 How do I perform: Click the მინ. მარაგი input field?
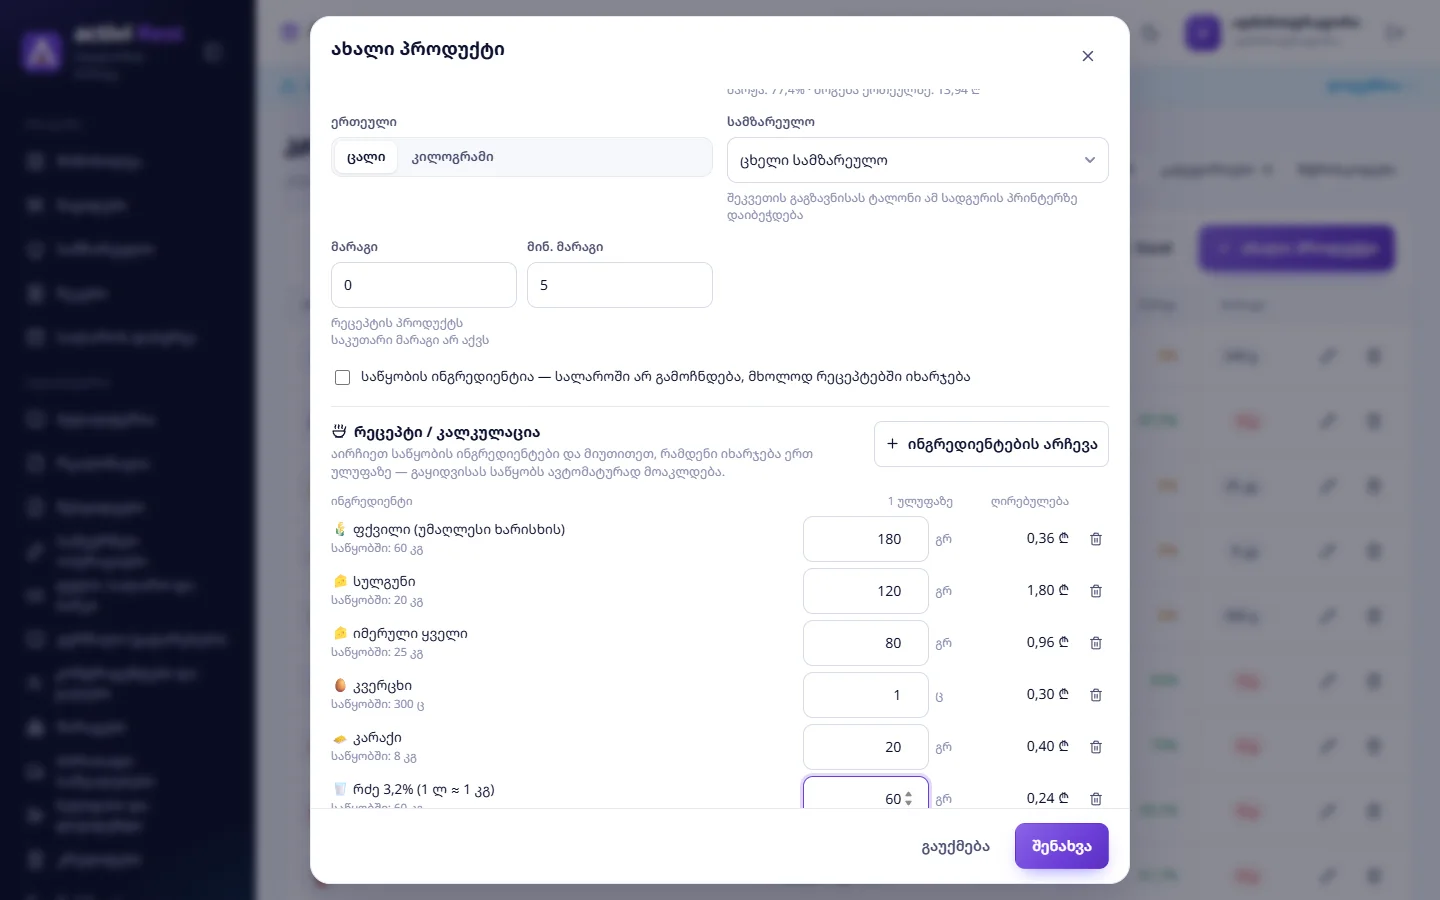click(620, 285)
